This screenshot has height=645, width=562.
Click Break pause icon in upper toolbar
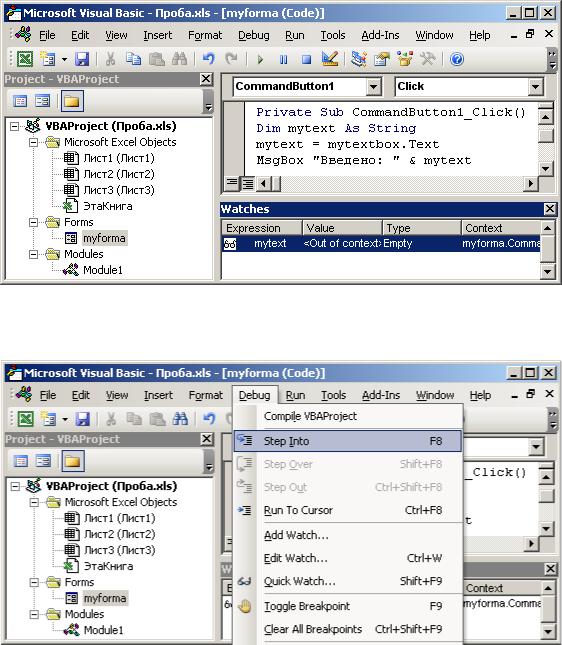coord(283,60)
